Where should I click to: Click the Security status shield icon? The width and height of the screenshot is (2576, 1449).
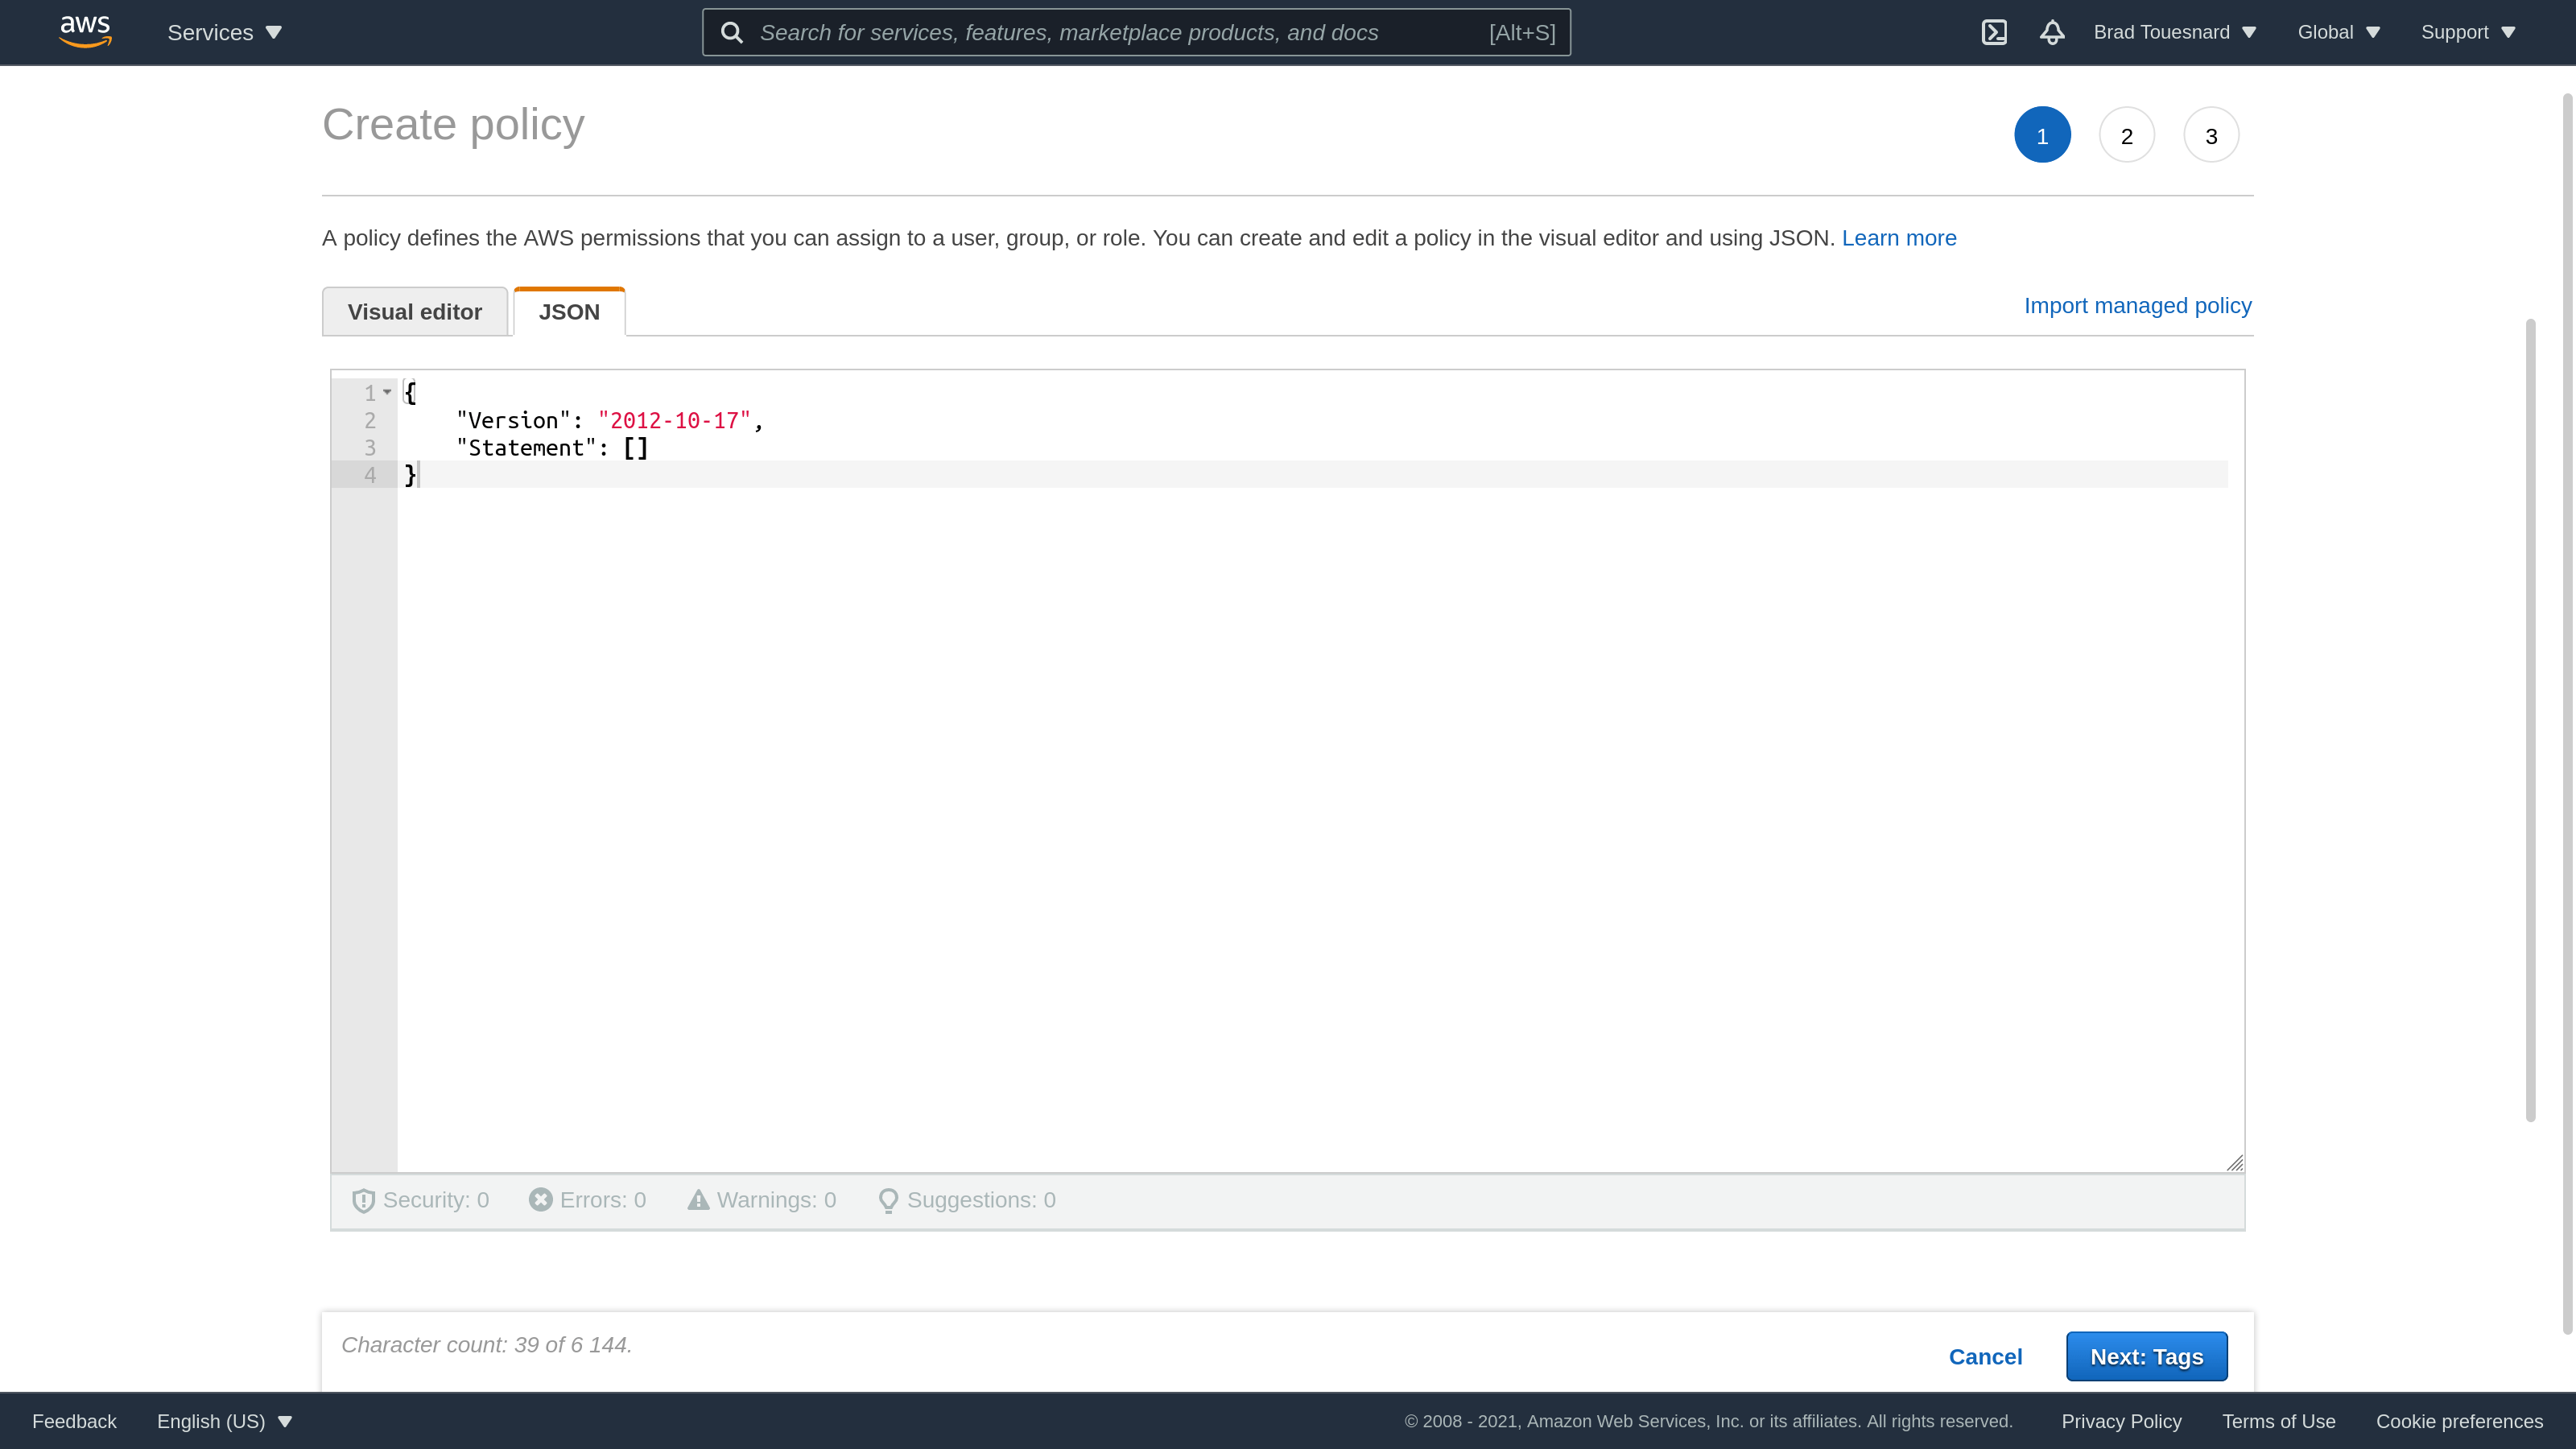click(364, 1200)
